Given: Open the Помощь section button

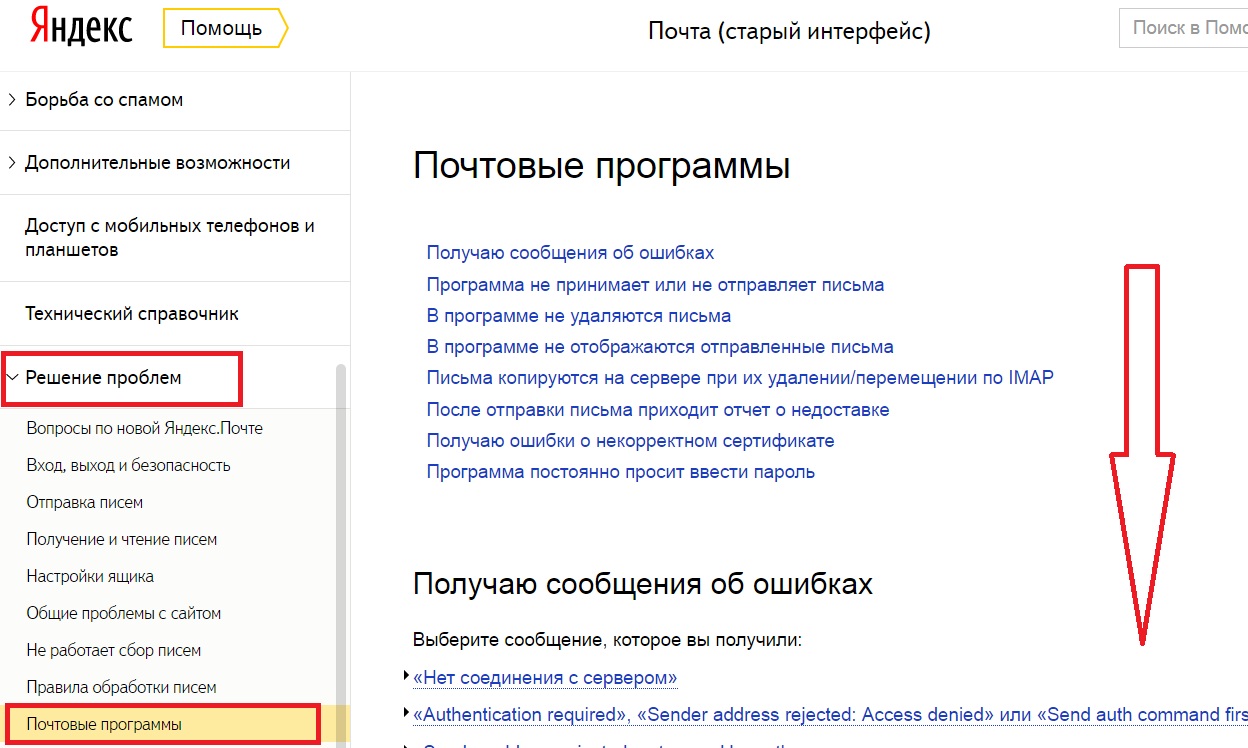Looking at the screenshot, I should pos(225,29).
